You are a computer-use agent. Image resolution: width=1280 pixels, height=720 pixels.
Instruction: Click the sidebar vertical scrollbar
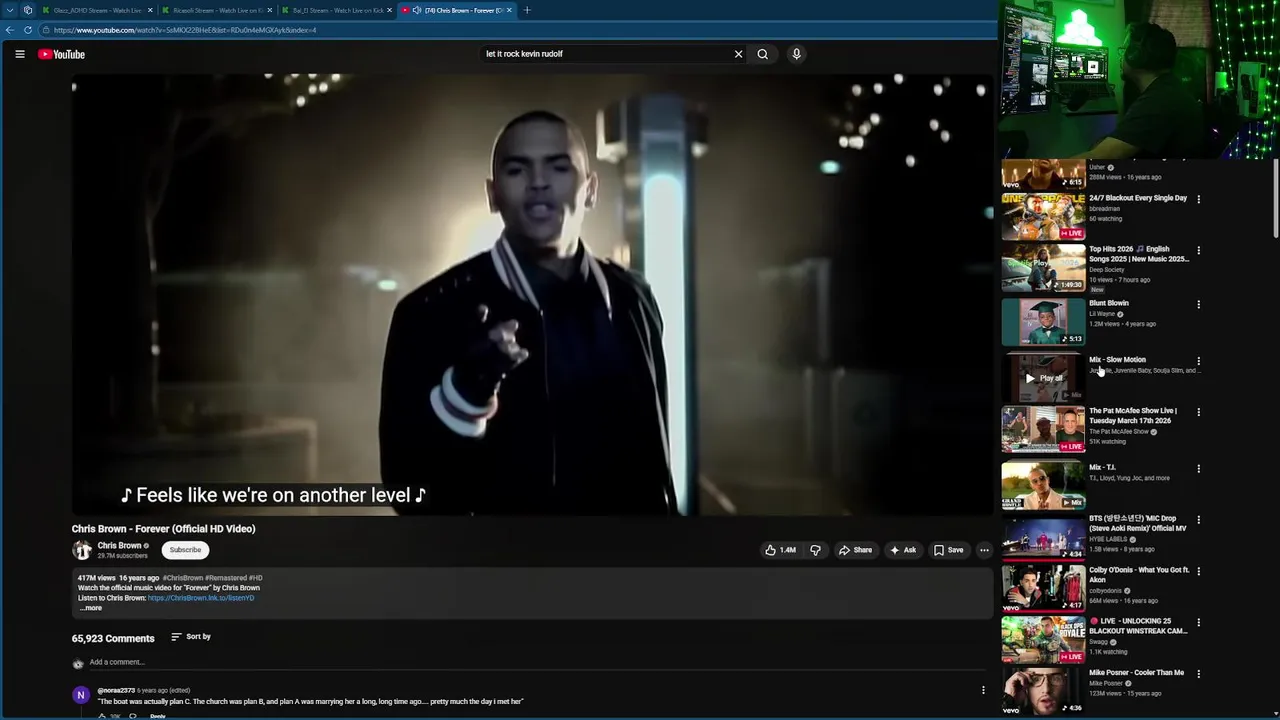point(1276,200)
